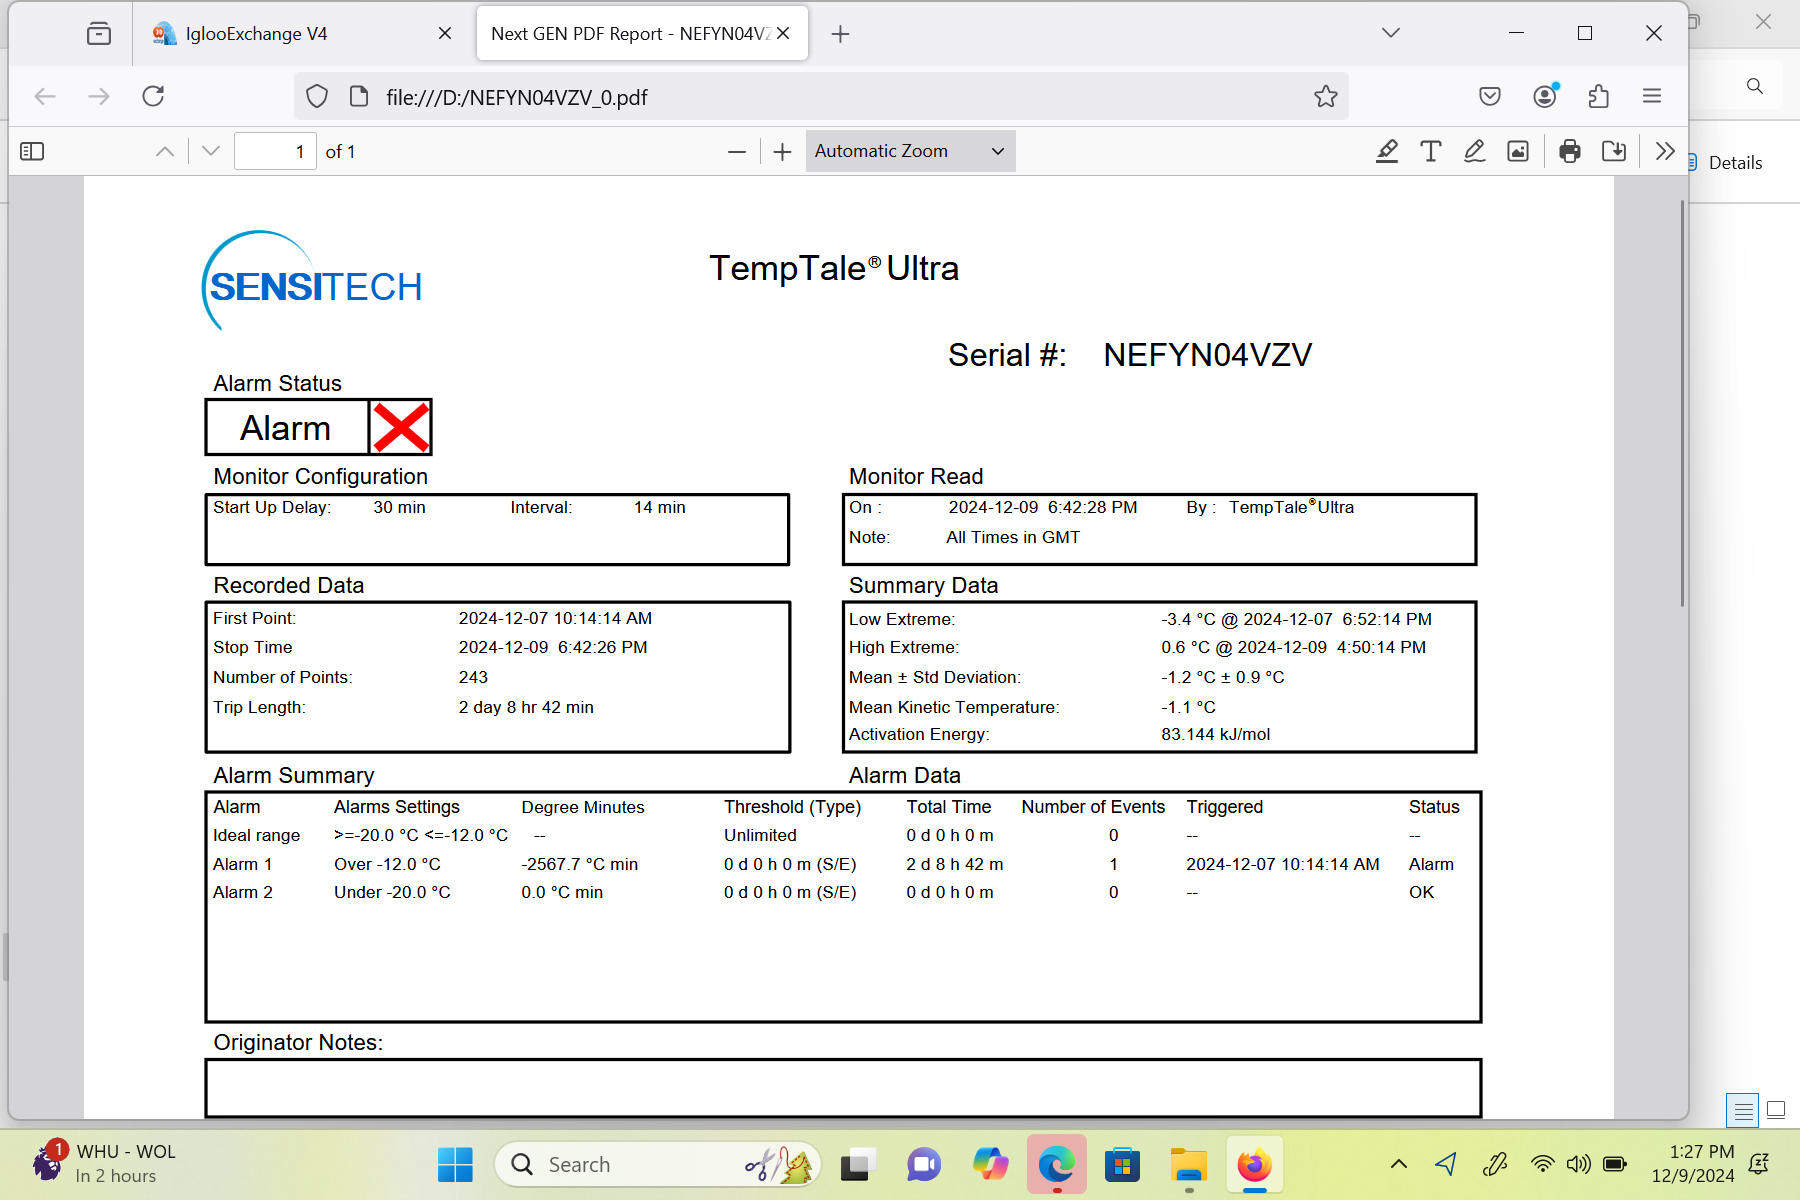The width and height of the screenshot is (1800, 1200).
Task: Select the PDF add text tool
Action: pos(1431,151)
